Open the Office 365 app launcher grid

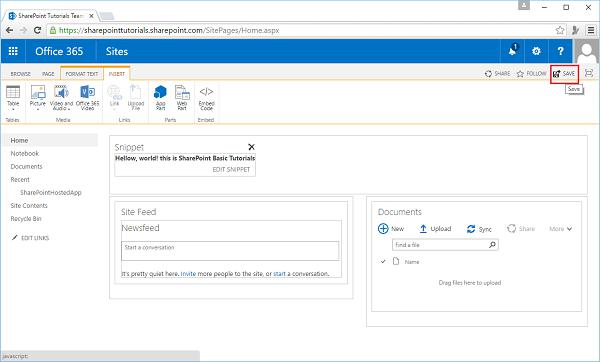tap(13, 51)
